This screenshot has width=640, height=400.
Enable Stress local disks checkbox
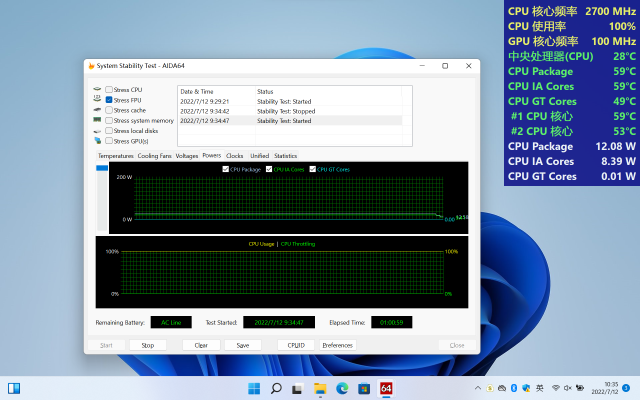[109, 131]
